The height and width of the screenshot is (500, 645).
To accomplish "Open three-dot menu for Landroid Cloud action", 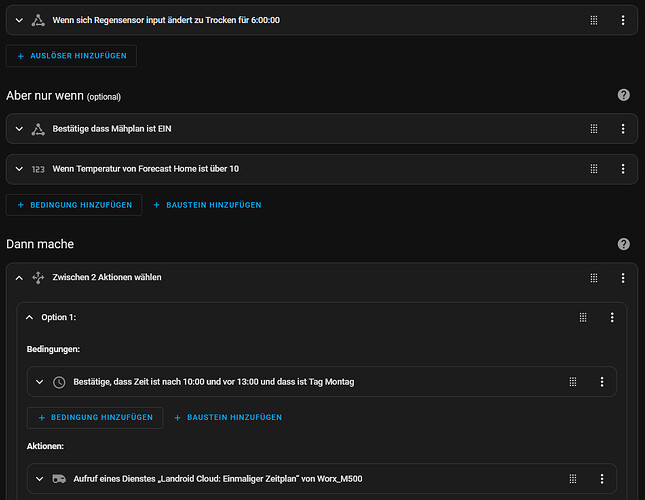I will click(x=602, y=479).
